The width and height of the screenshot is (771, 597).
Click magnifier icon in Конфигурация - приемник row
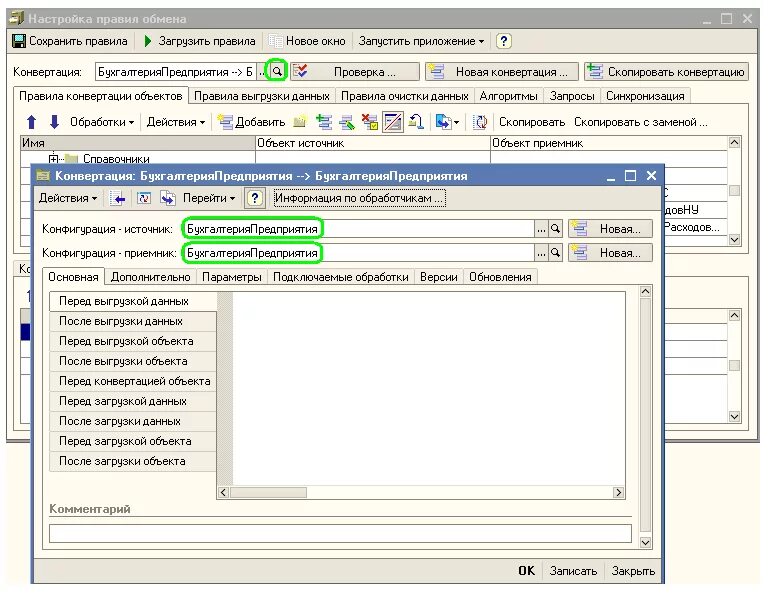tap(555, 253)
